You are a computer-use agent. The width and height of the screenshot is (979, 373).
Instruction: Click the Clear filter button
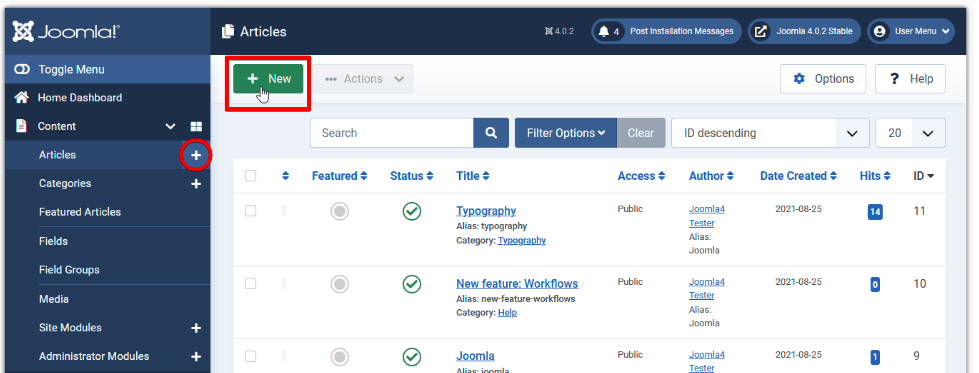(641, 133)
